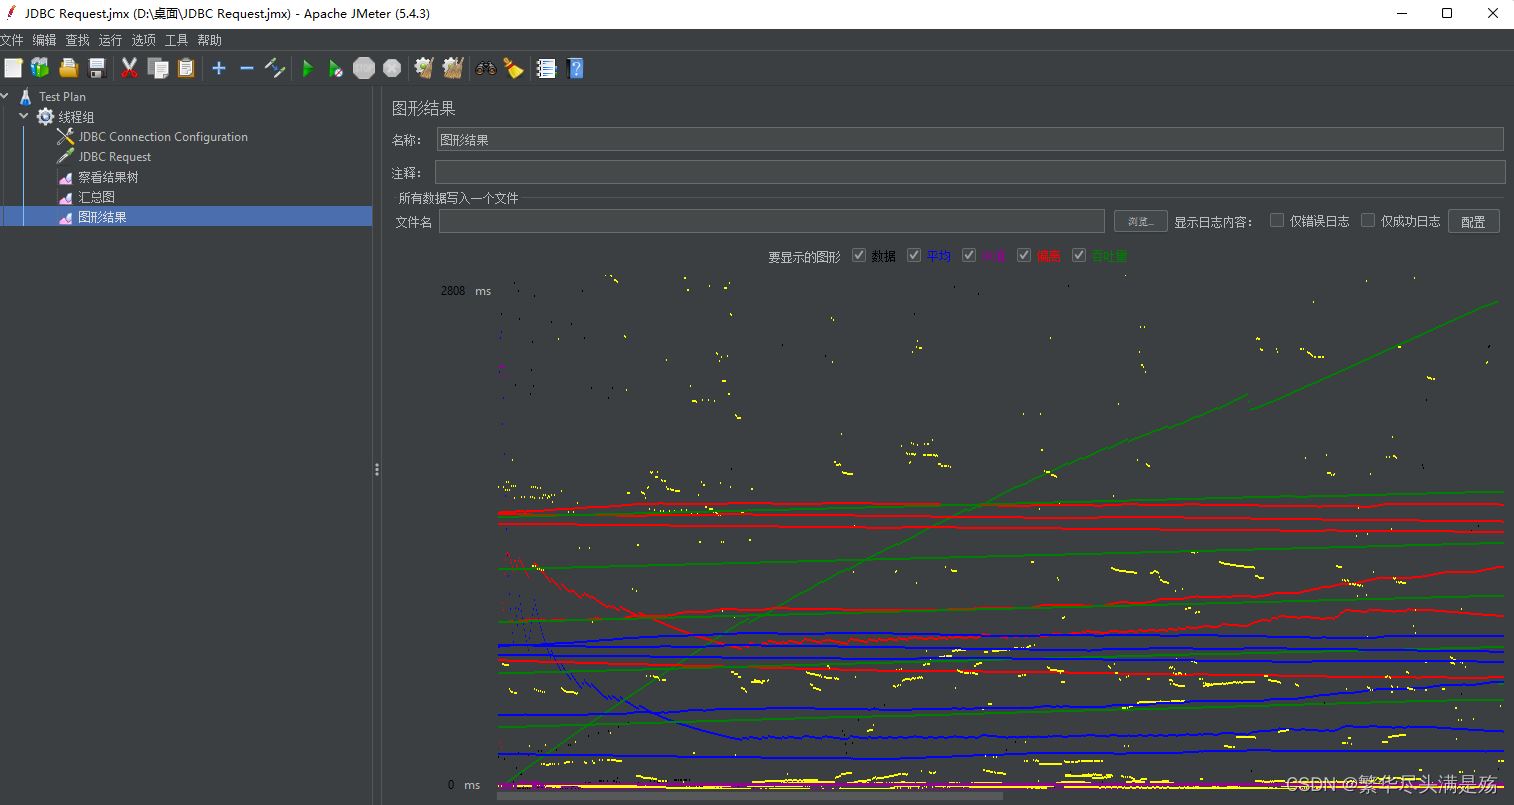Click the Save test plan icon

click(96, 68)
